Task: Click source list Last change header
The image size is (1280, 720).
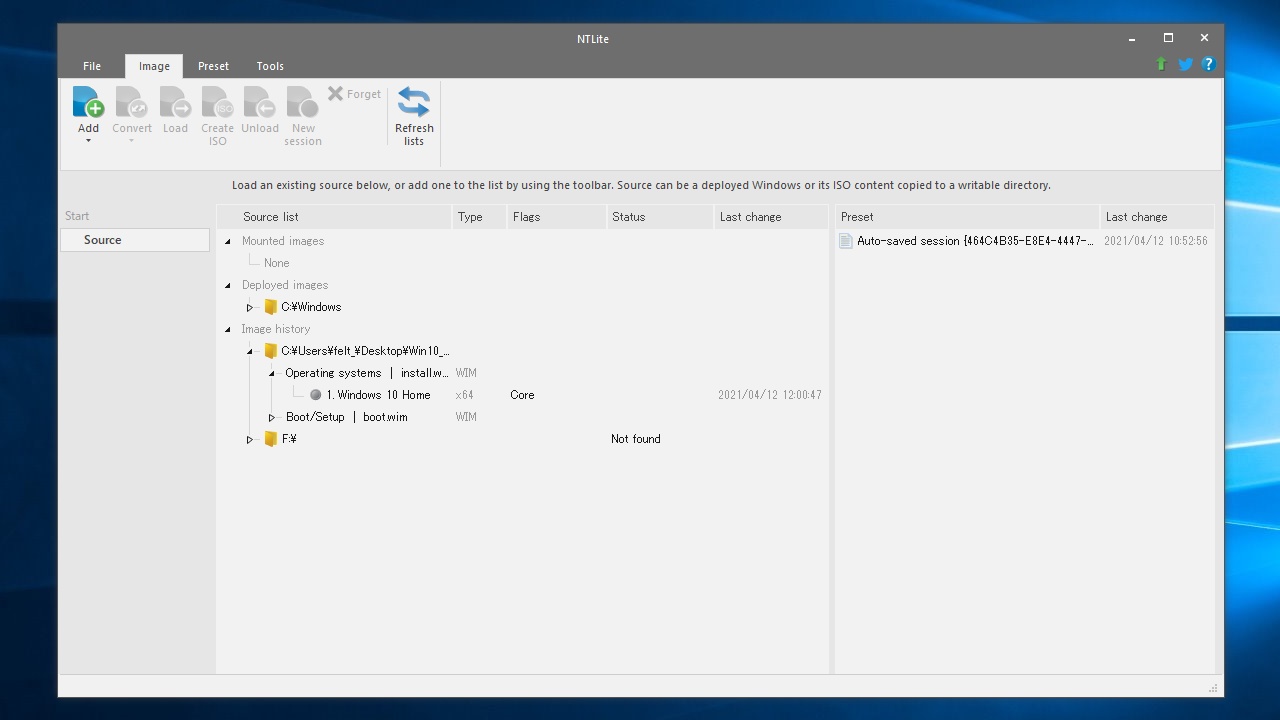Action: [x=770, y=217]
